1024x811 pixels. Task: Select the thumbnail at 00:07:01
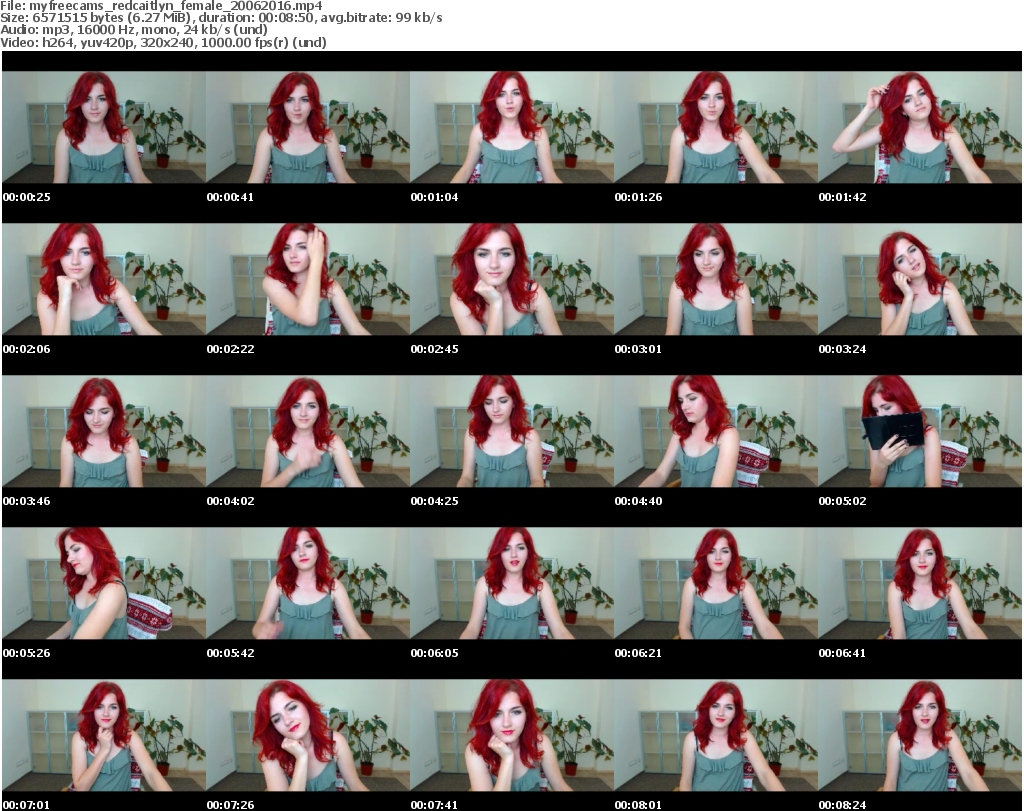point(104,735)
